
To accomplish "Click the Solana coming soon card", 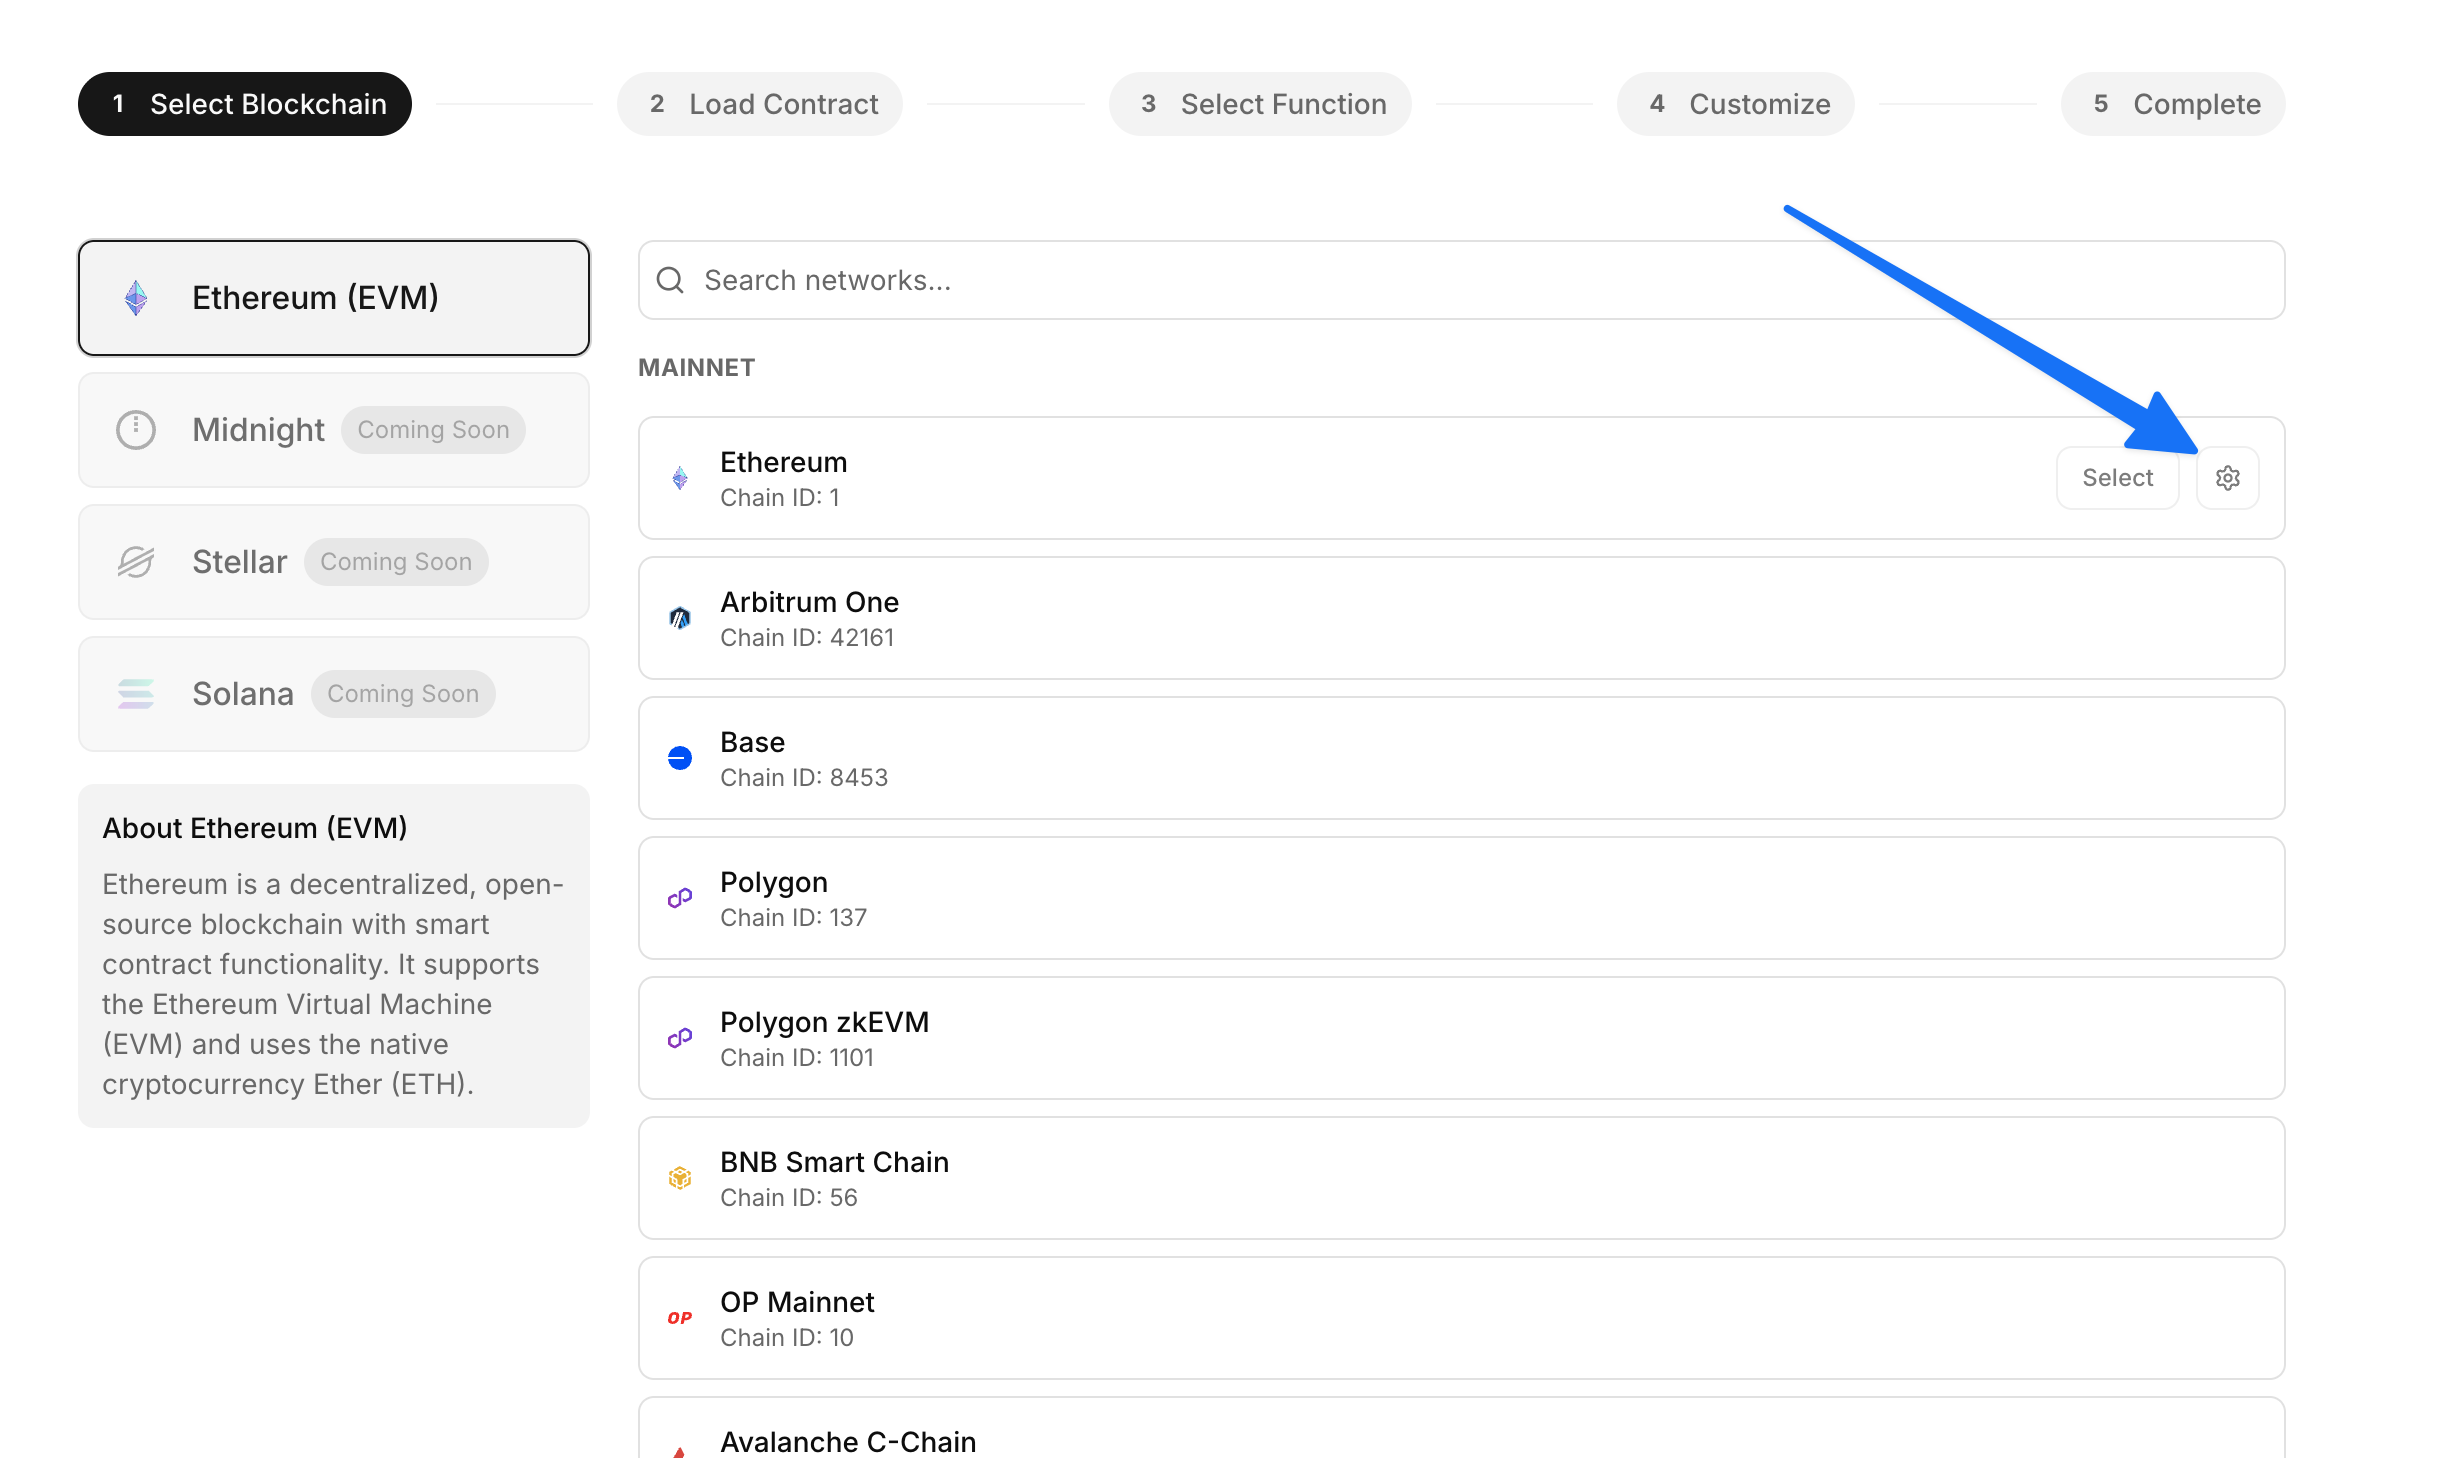I will [x=334, y=694].
